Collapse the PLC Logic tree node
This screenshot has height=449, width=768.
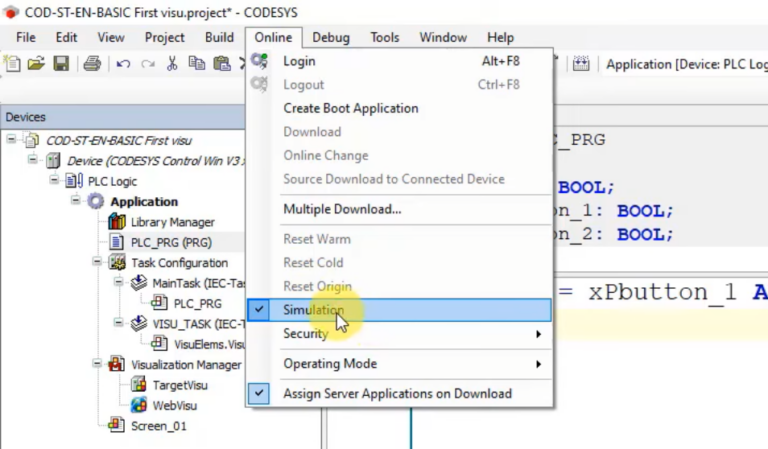54,181
